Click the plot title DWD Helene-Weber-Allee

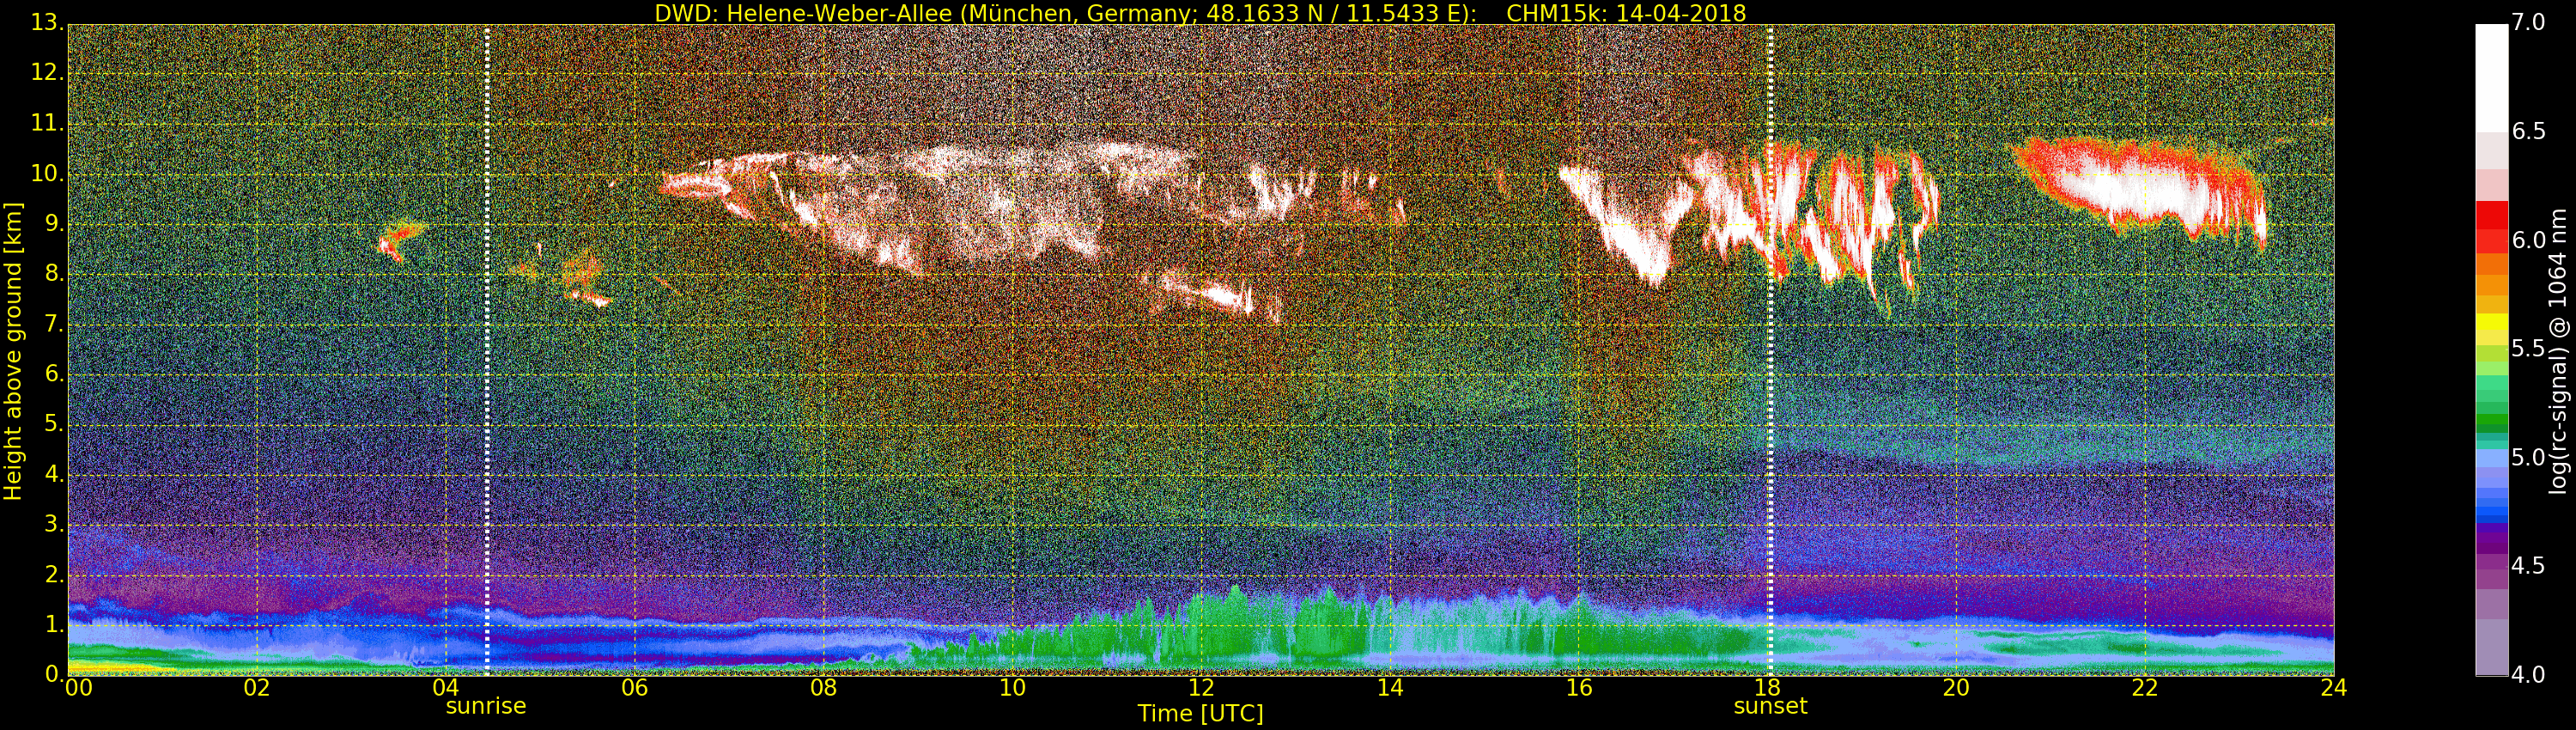pyautogui.click(x=1200, y=13)
